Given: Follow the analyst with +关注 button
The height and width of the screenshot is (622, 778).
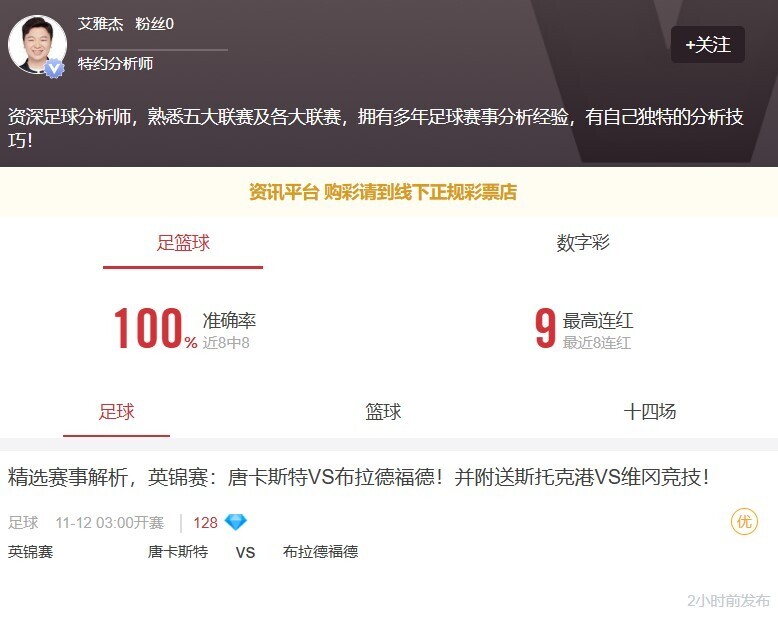Looking at the screenshot, I should (707, 45).
